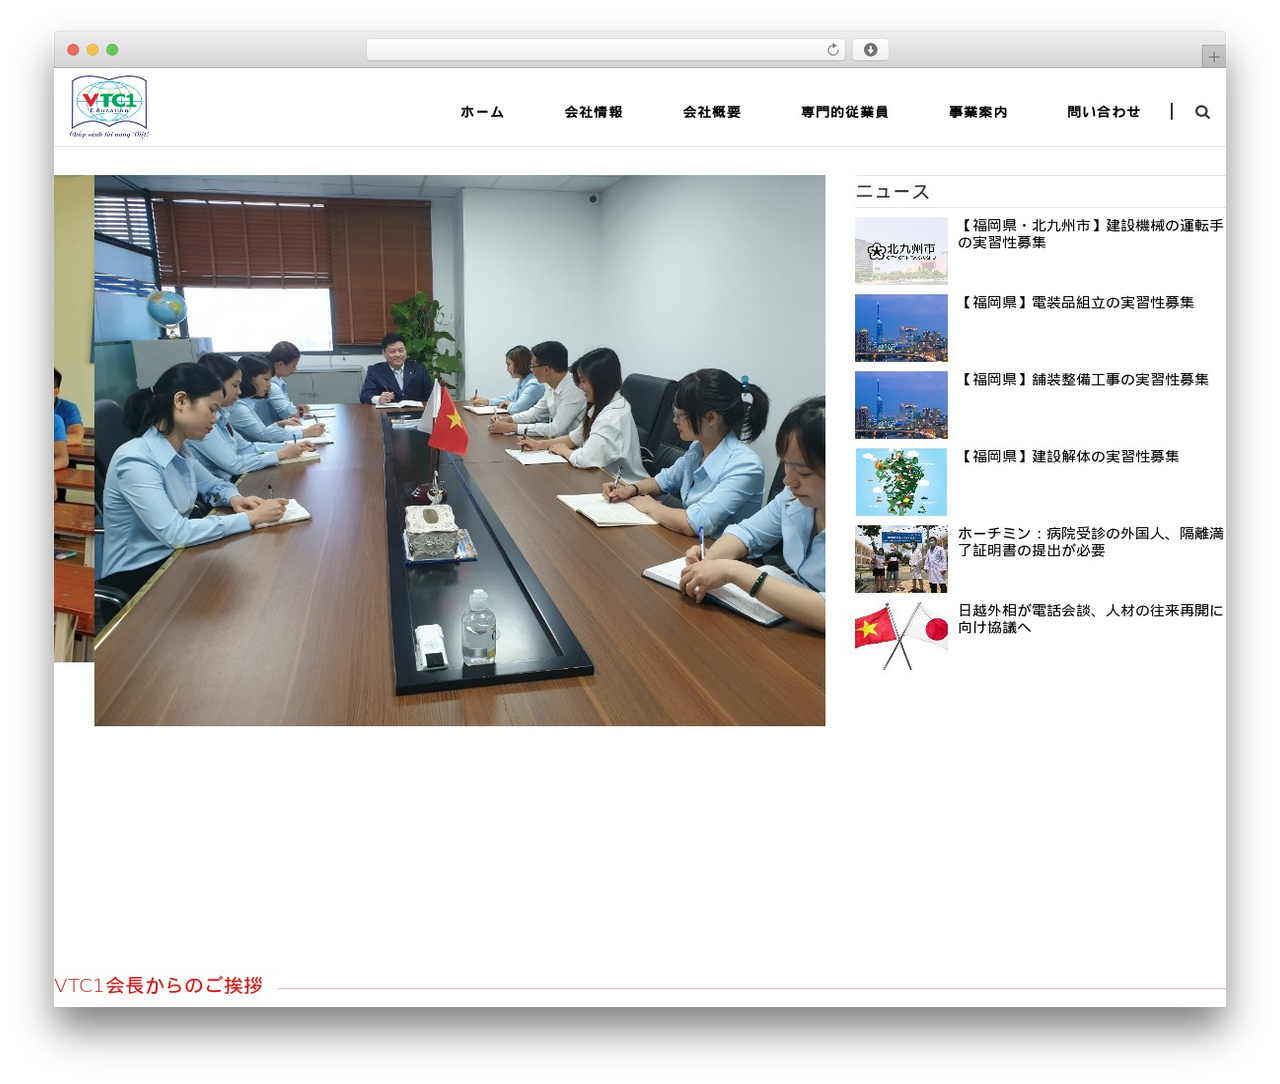Open the site search magnifier icon

coord(1202,112)
